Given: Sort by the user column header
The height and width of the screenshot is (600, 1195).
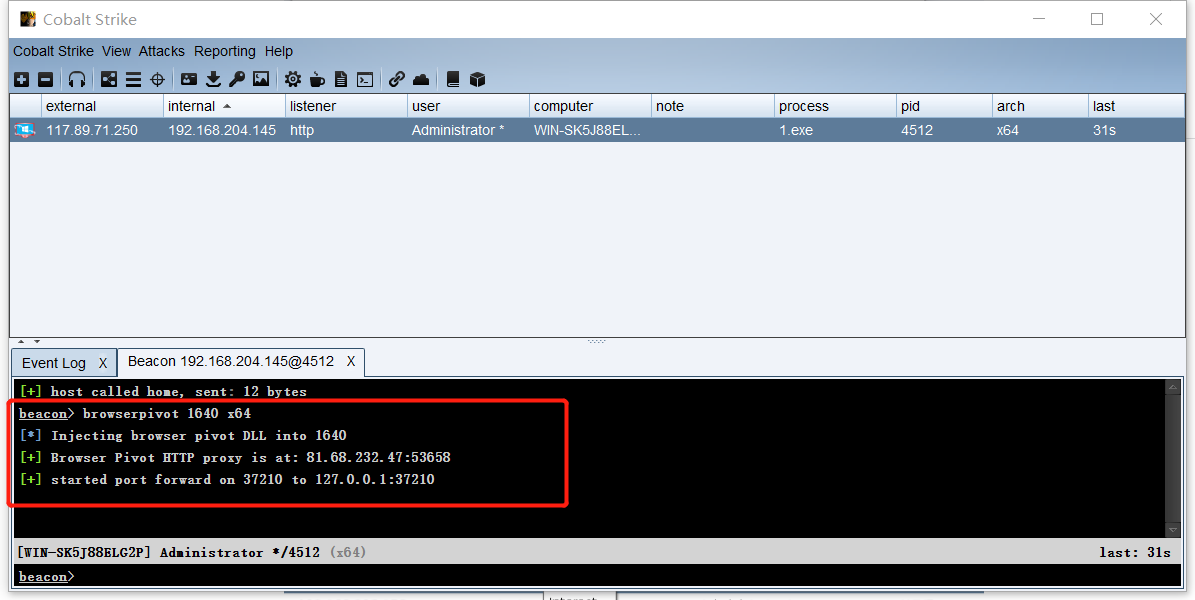Looking at the screenshot, I should click(x=468, y=106).
